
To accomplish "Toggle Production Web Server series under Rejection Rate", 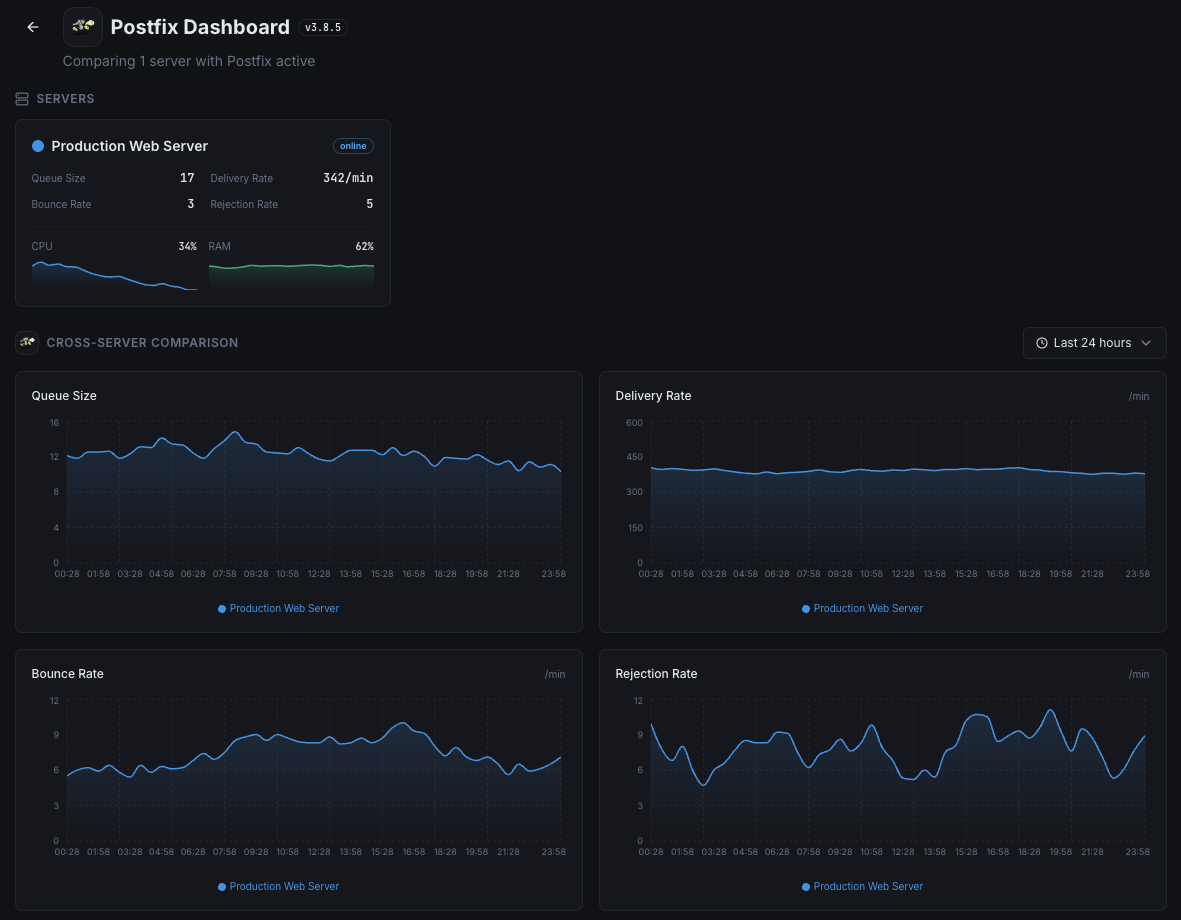I will (862, 886).
